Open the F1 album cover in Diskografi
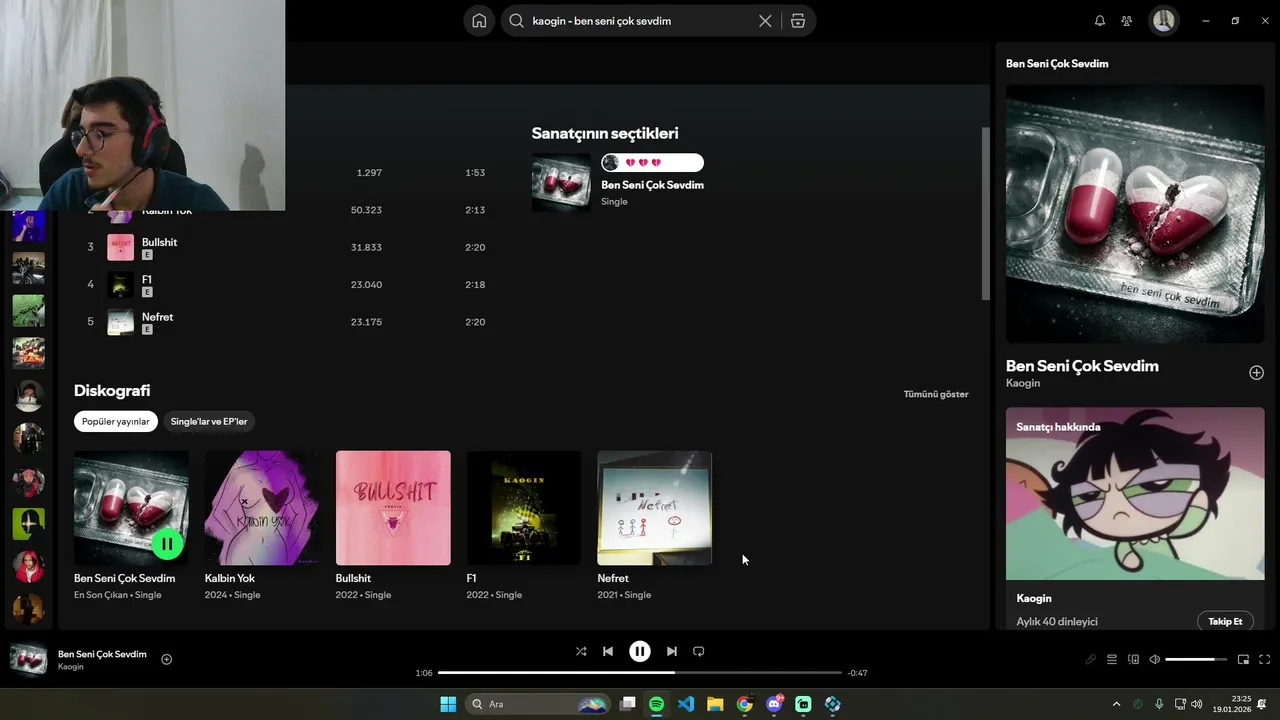The image size is (1280, 720). tap(524, 508)
